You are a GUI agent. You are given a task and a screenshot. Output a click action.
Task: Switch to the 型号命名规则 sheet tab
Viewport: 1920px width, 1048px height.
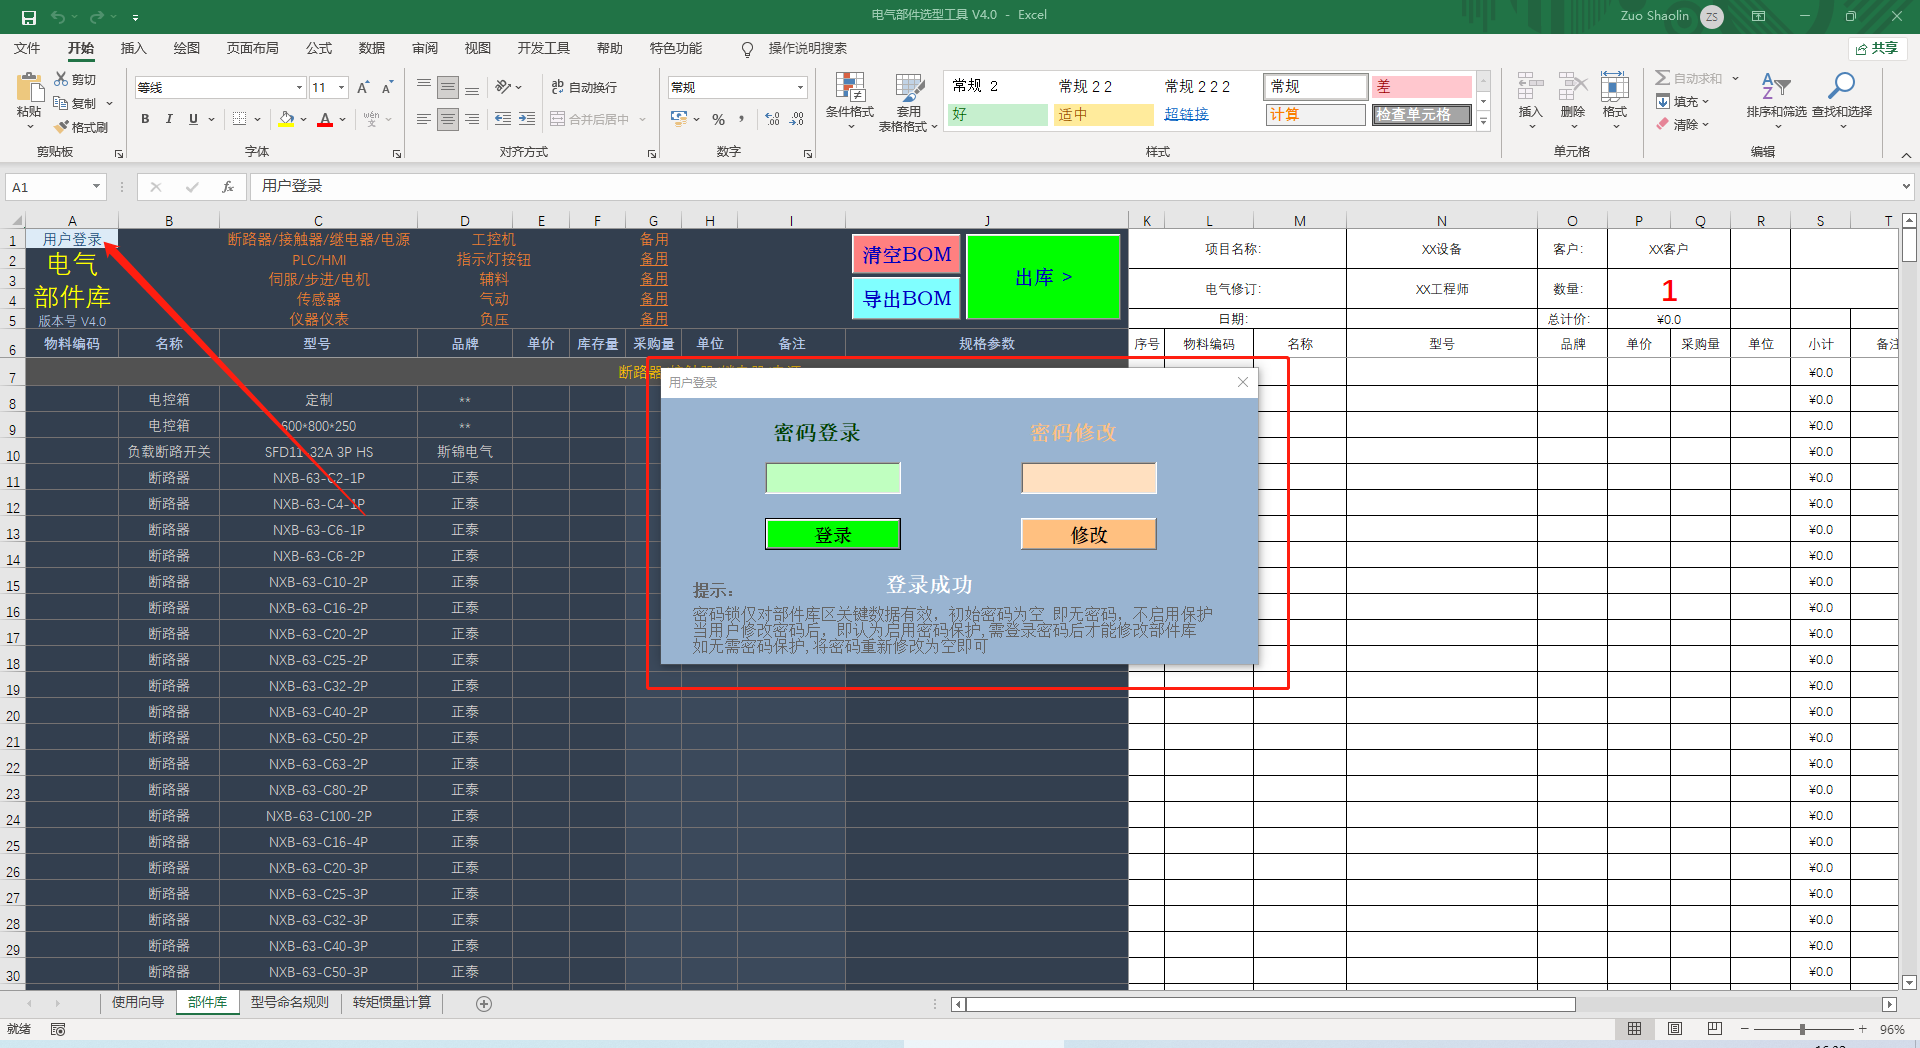289,1002
